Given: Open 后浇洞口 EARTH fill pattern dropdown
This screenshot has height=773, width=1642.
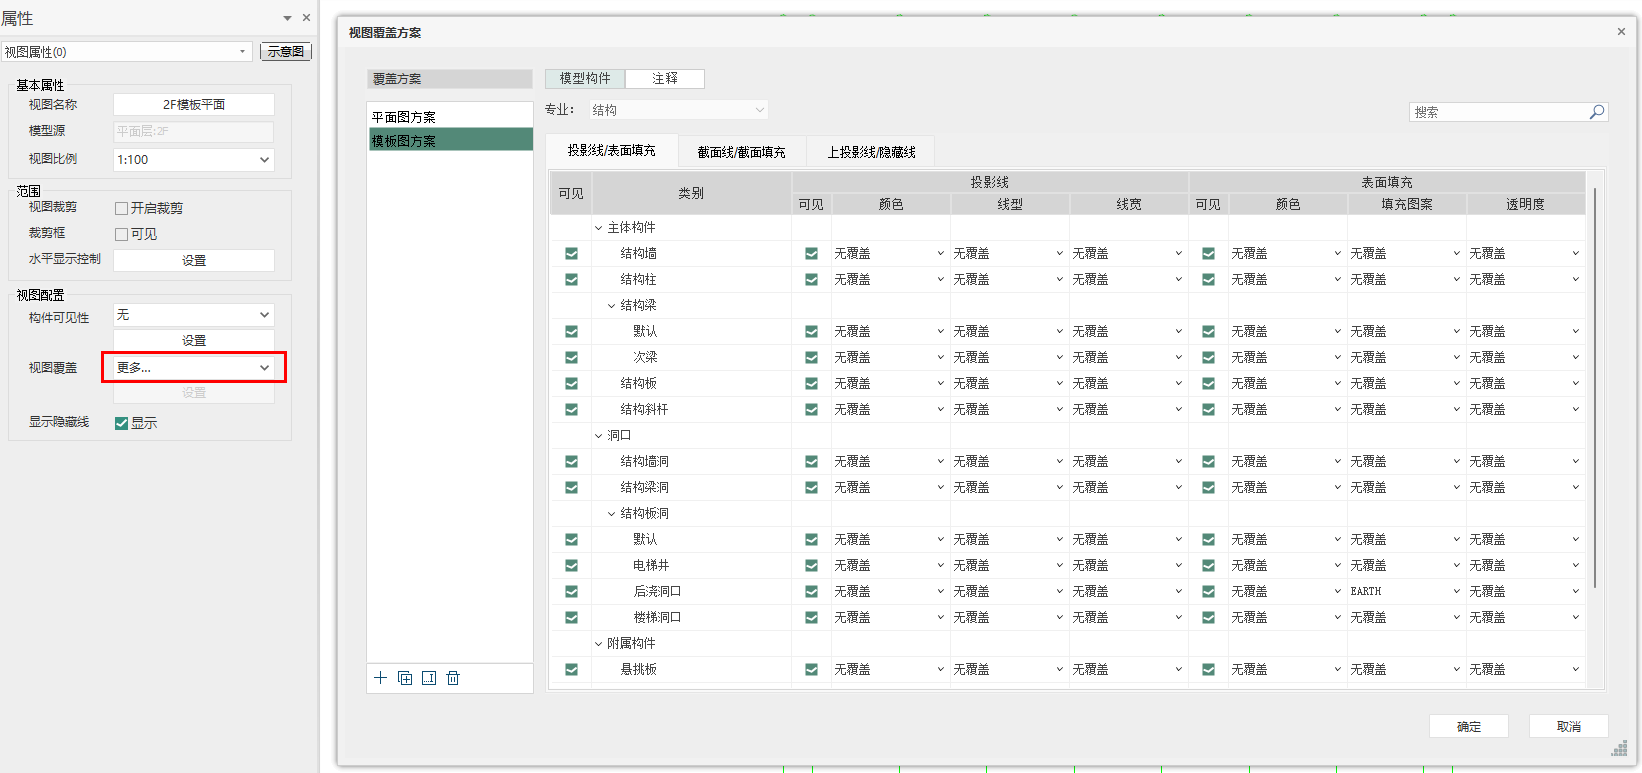Looking at the screenshot, I should [x=1456, y=592].
